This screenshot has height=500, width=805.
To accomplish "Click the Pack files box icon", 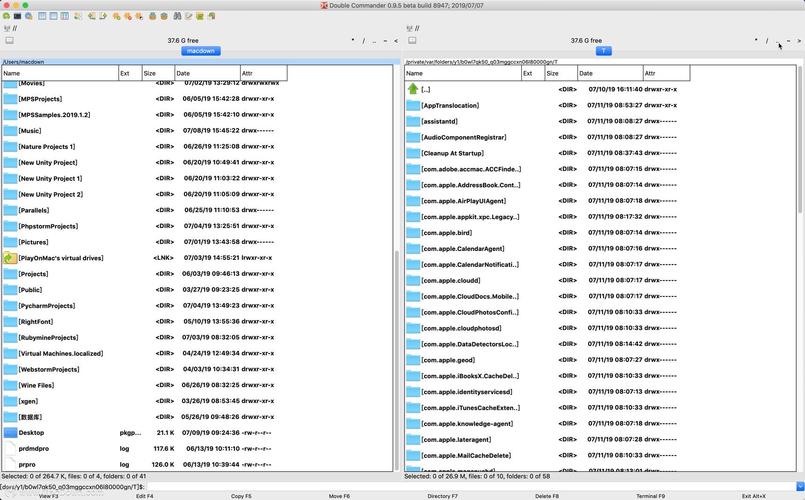I will click(152, 16).
